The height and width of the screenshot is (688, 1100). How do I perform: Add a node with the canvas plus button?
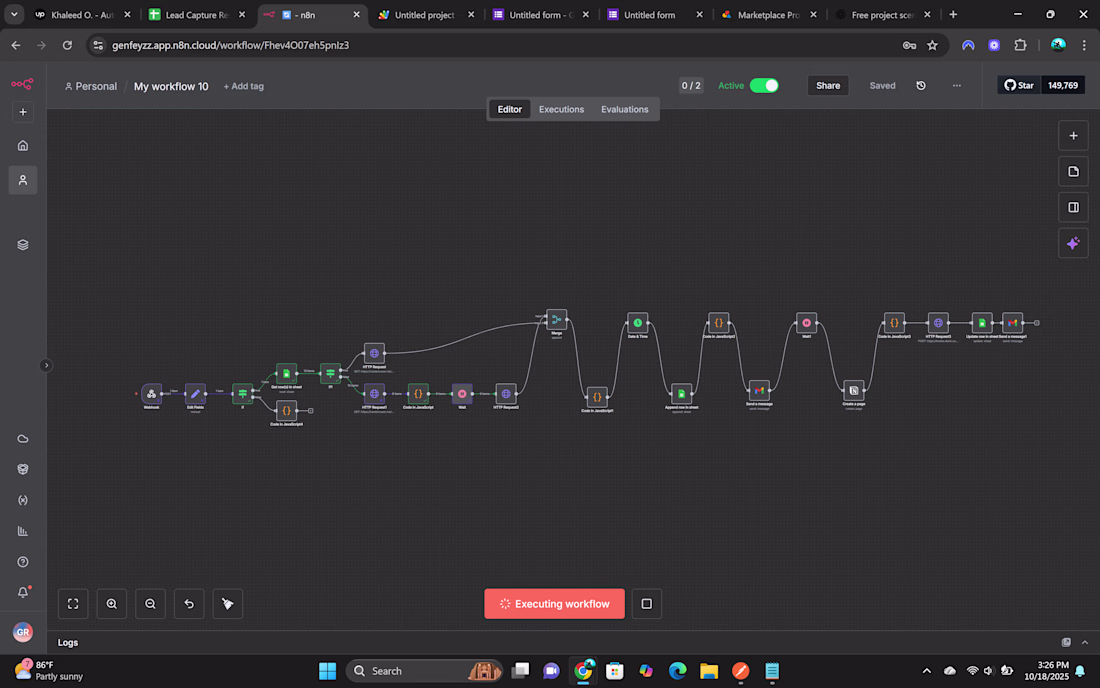tap(1073, 136)
